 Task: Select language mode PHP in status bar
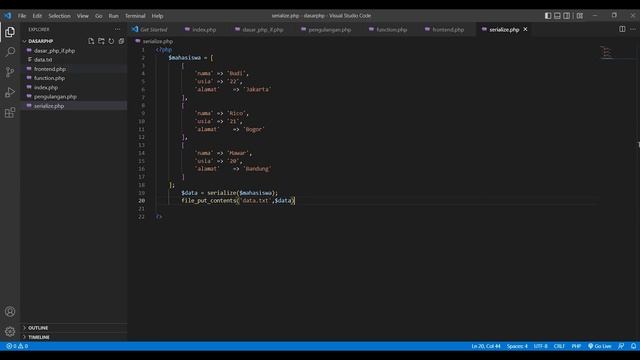[x=576, y=346]
